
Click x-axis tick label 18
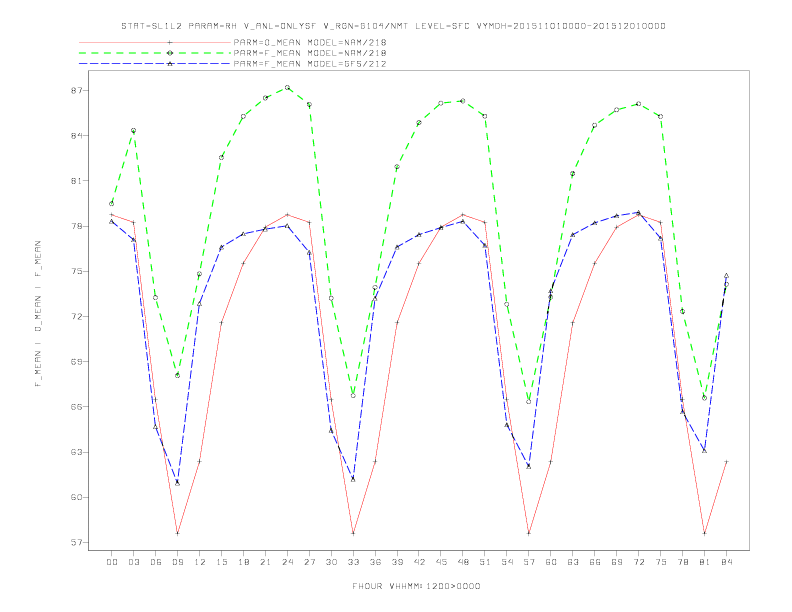(x=243, y=562)
